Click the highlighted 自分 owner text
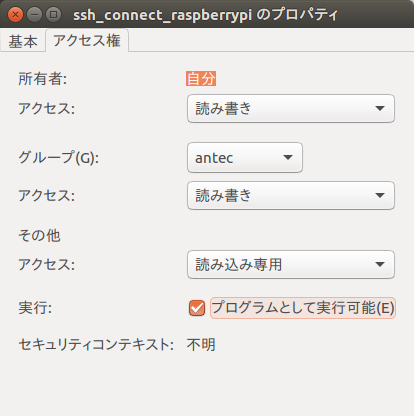 (x=201, y=79)
